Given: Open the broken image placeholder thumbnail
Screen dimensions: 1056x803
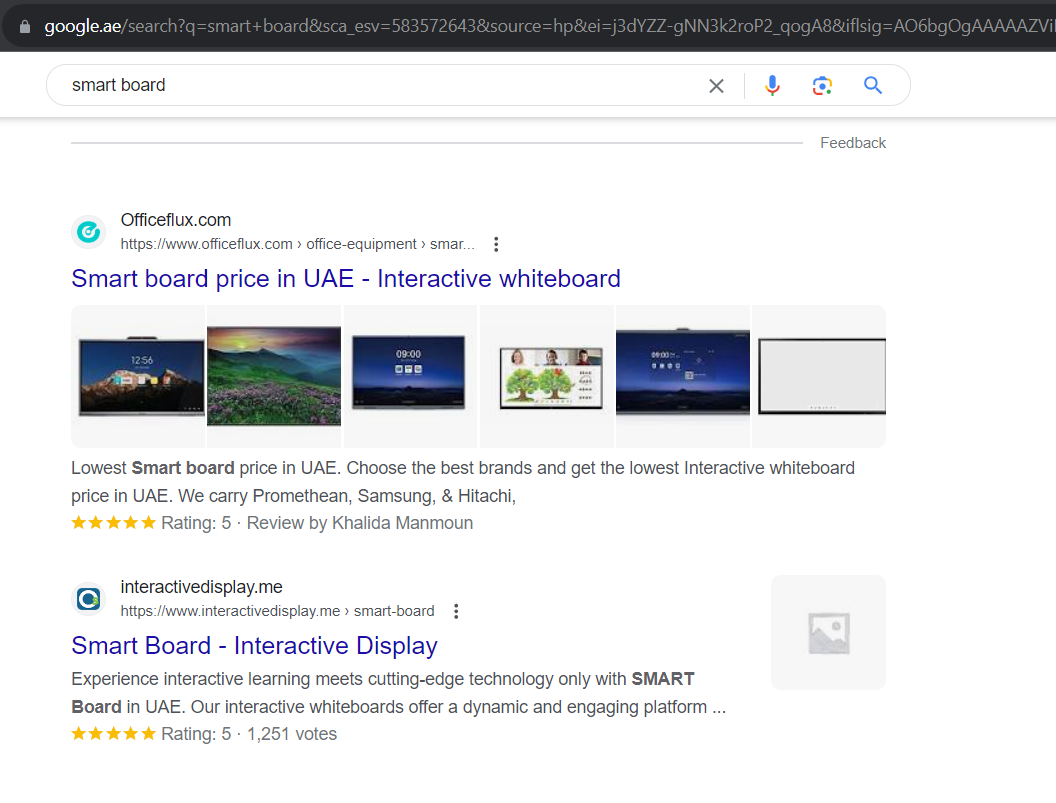Looking at the screenshot, I should tap(828, 632).
